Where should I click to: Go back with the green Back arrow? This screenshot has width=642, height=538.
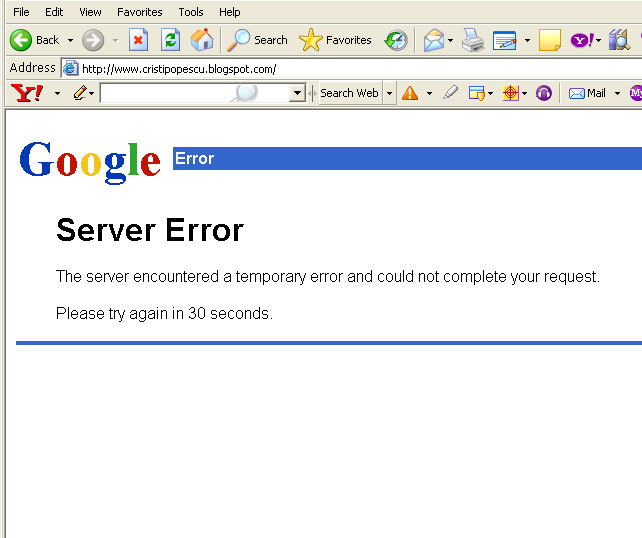pos(20,40)
